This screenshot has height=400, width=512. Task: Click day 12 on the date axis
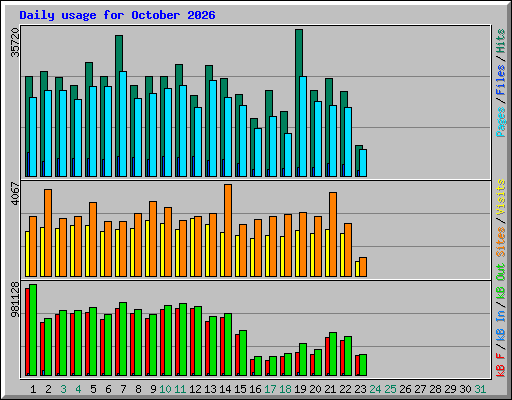(195, 389)
